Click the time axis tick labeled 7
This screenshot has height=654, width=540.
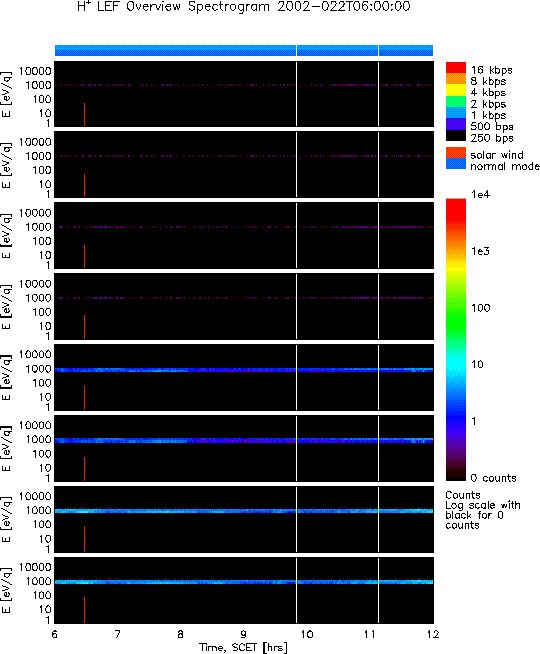(118, 634)
